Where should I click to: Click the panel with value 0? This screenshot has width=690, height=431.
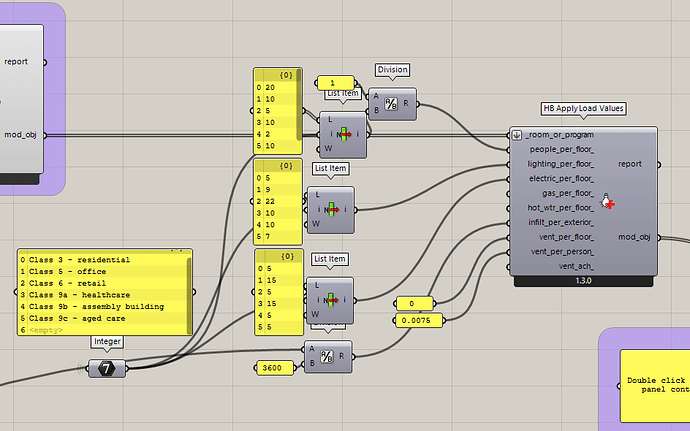point(414,304)
